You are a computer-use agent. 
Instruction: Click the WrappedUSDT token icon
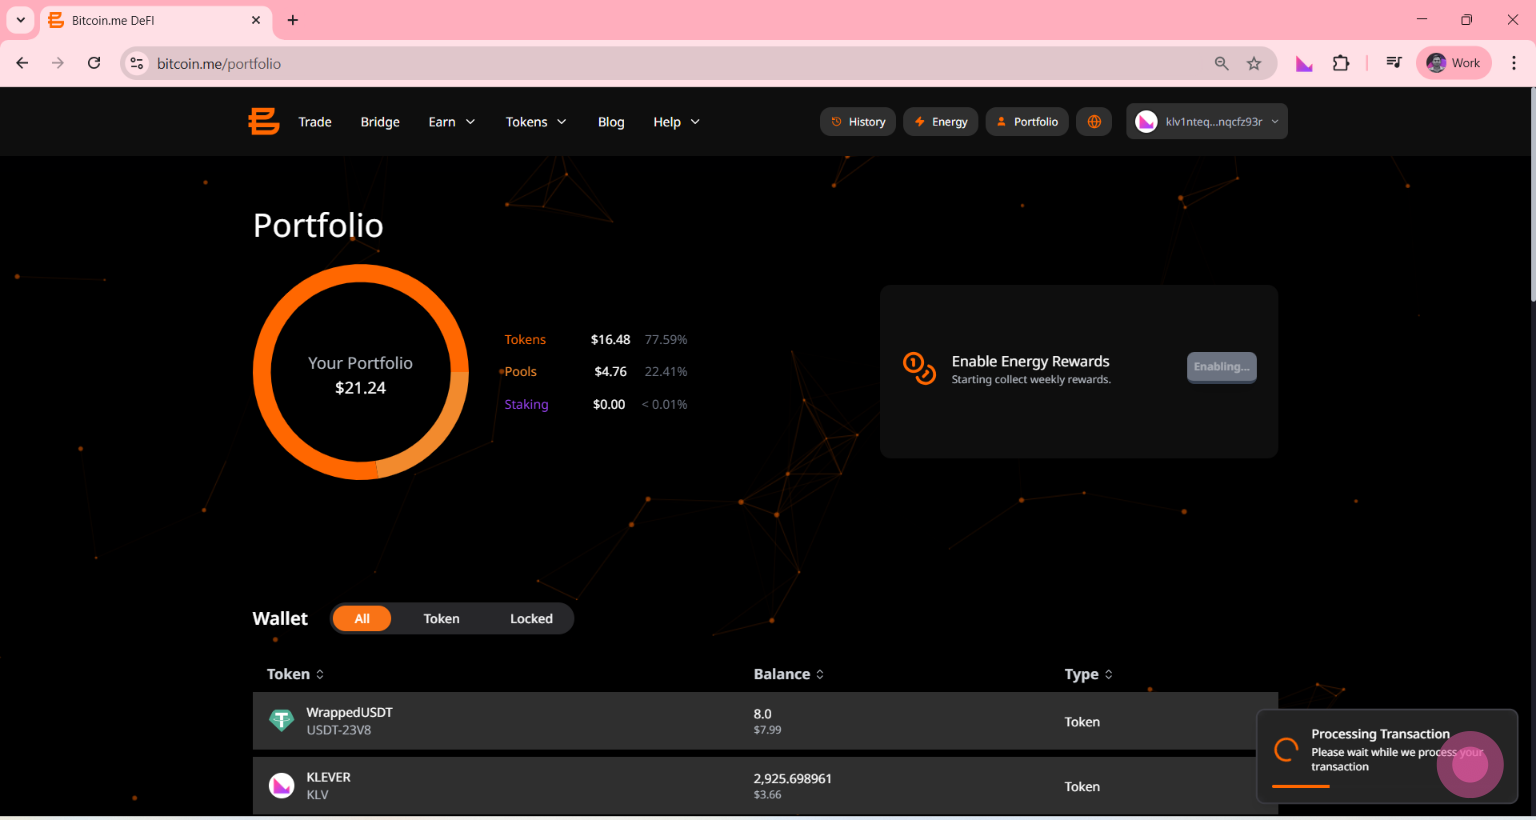[x=282, y=720]
